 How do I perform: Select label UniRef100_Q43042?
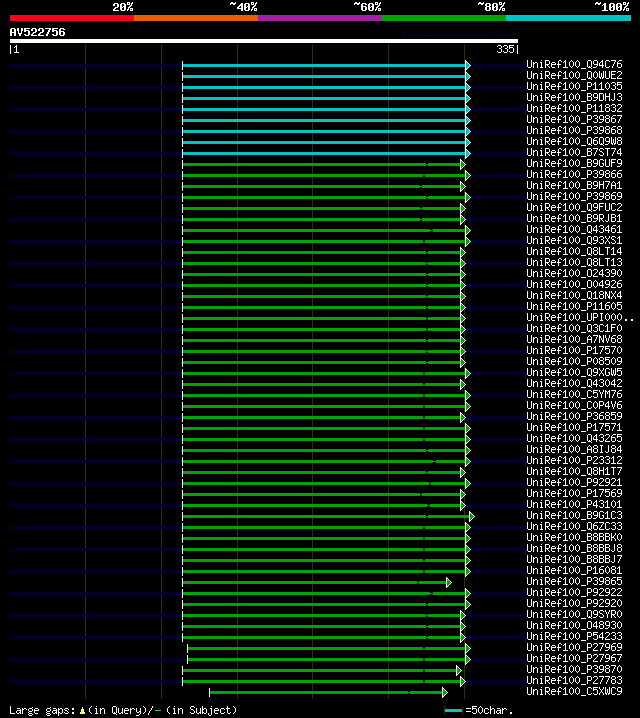(574, 383)
